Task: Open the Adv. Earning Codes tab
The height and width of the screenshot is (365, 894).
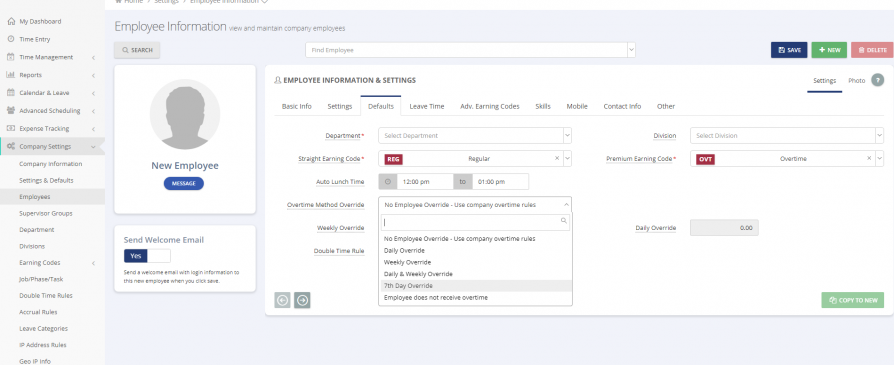Action: click(x=490, y=106)
